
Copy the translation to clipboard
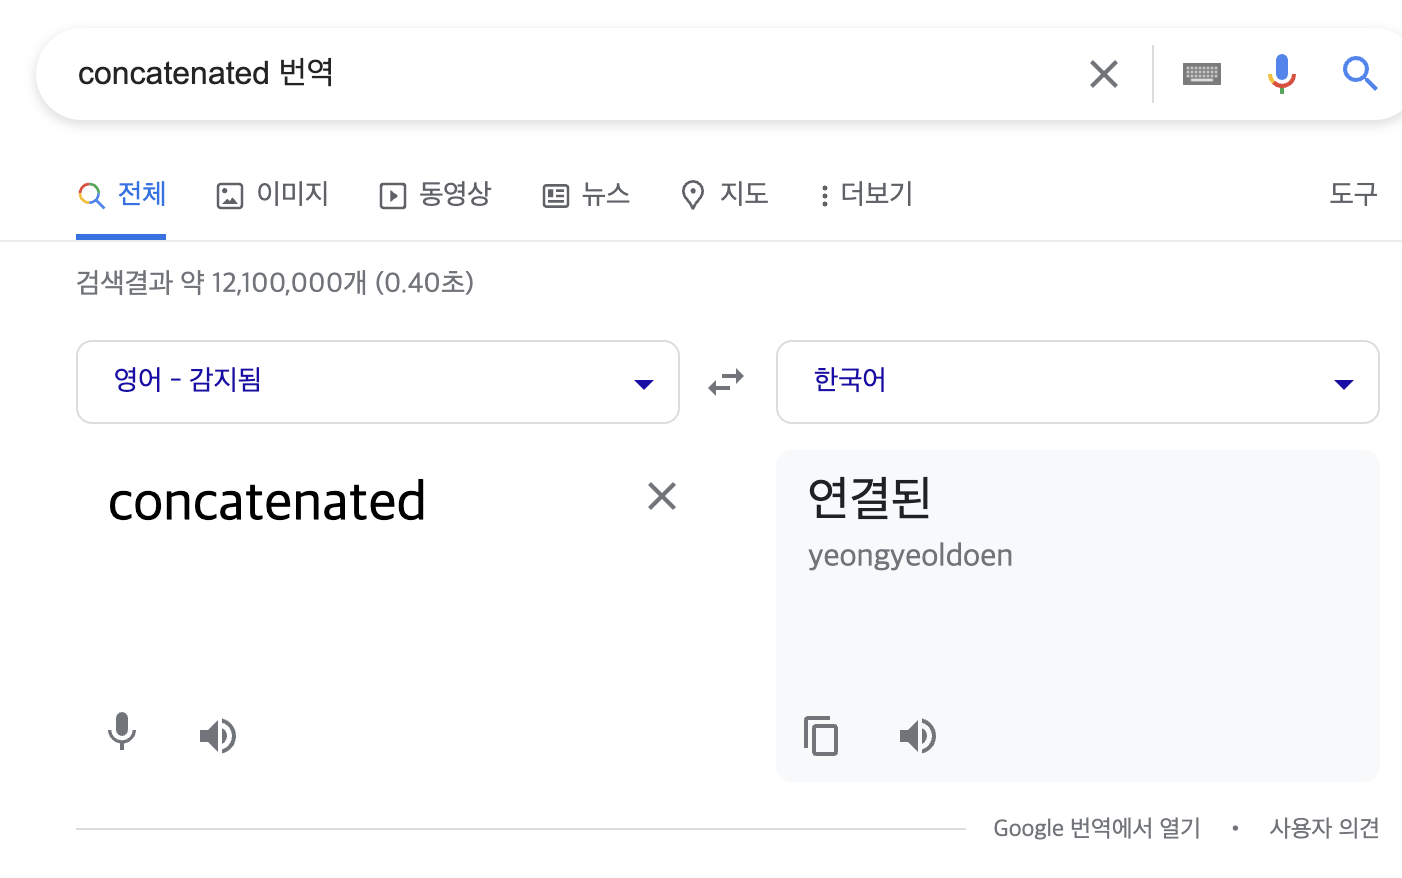click(x=821, y=736)
